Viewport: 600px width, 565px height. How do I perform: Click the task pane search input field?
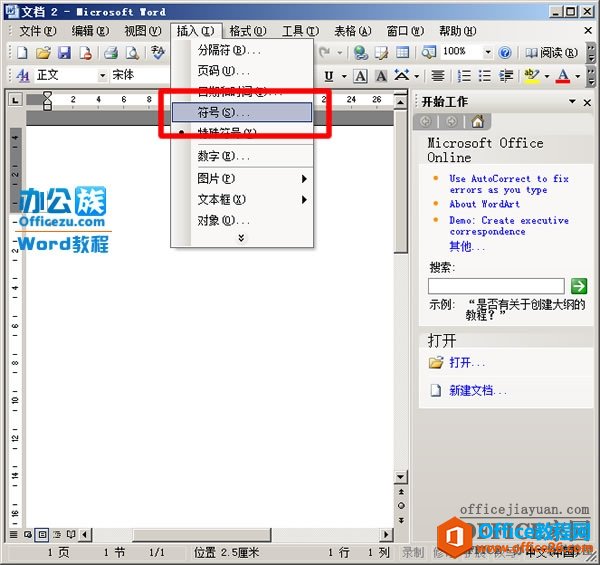[496, 286]
